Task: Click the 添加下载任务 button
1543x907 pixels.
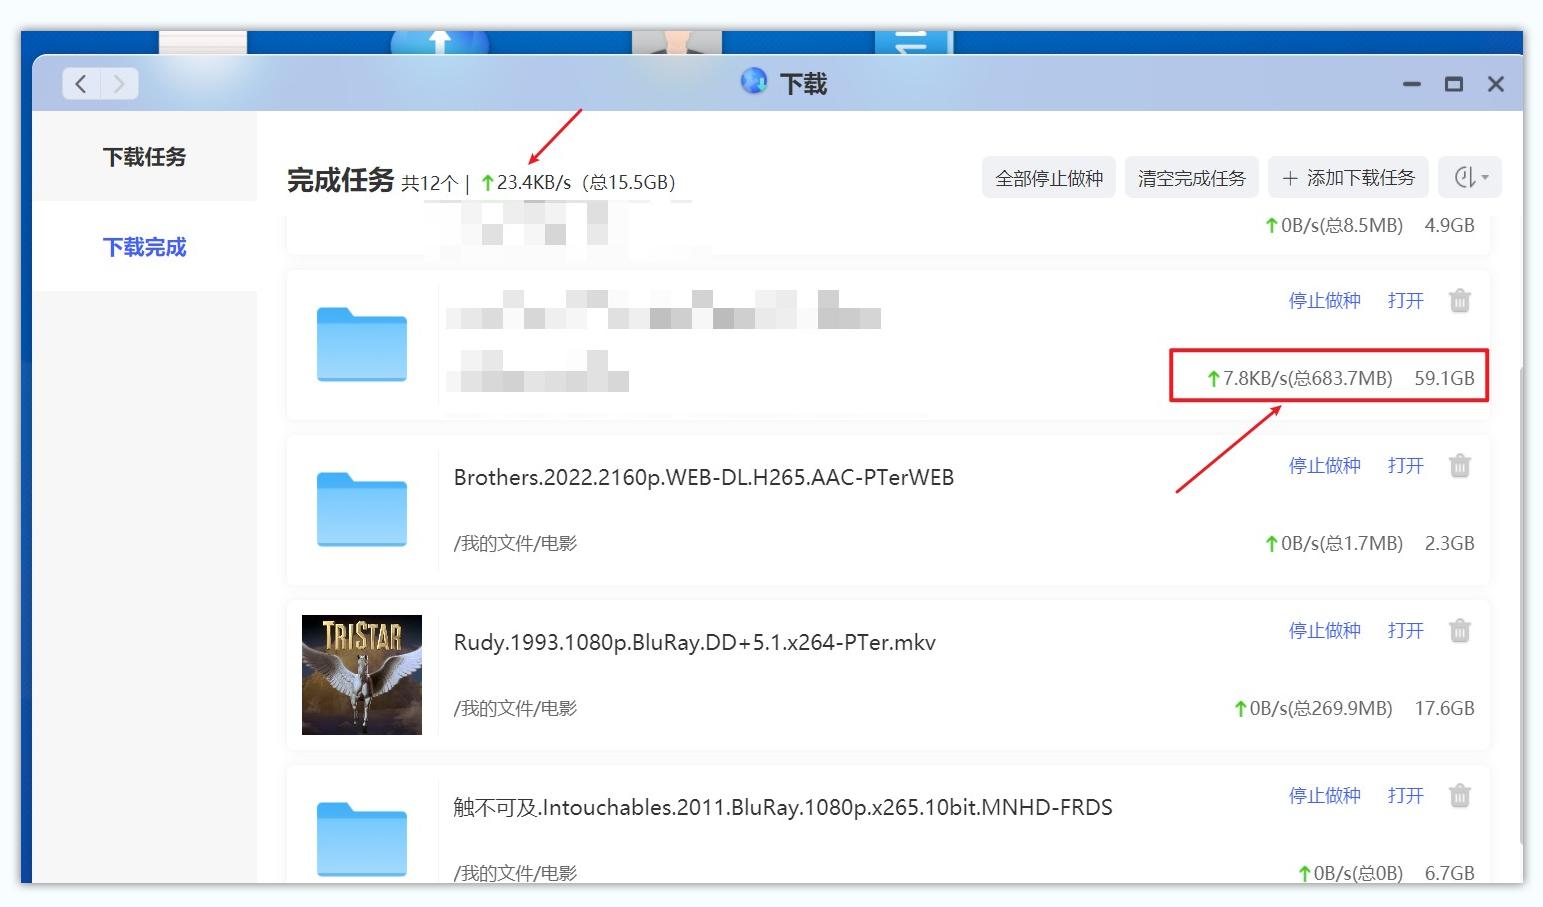Action: pyautogui.click(x=1348, y=177)
